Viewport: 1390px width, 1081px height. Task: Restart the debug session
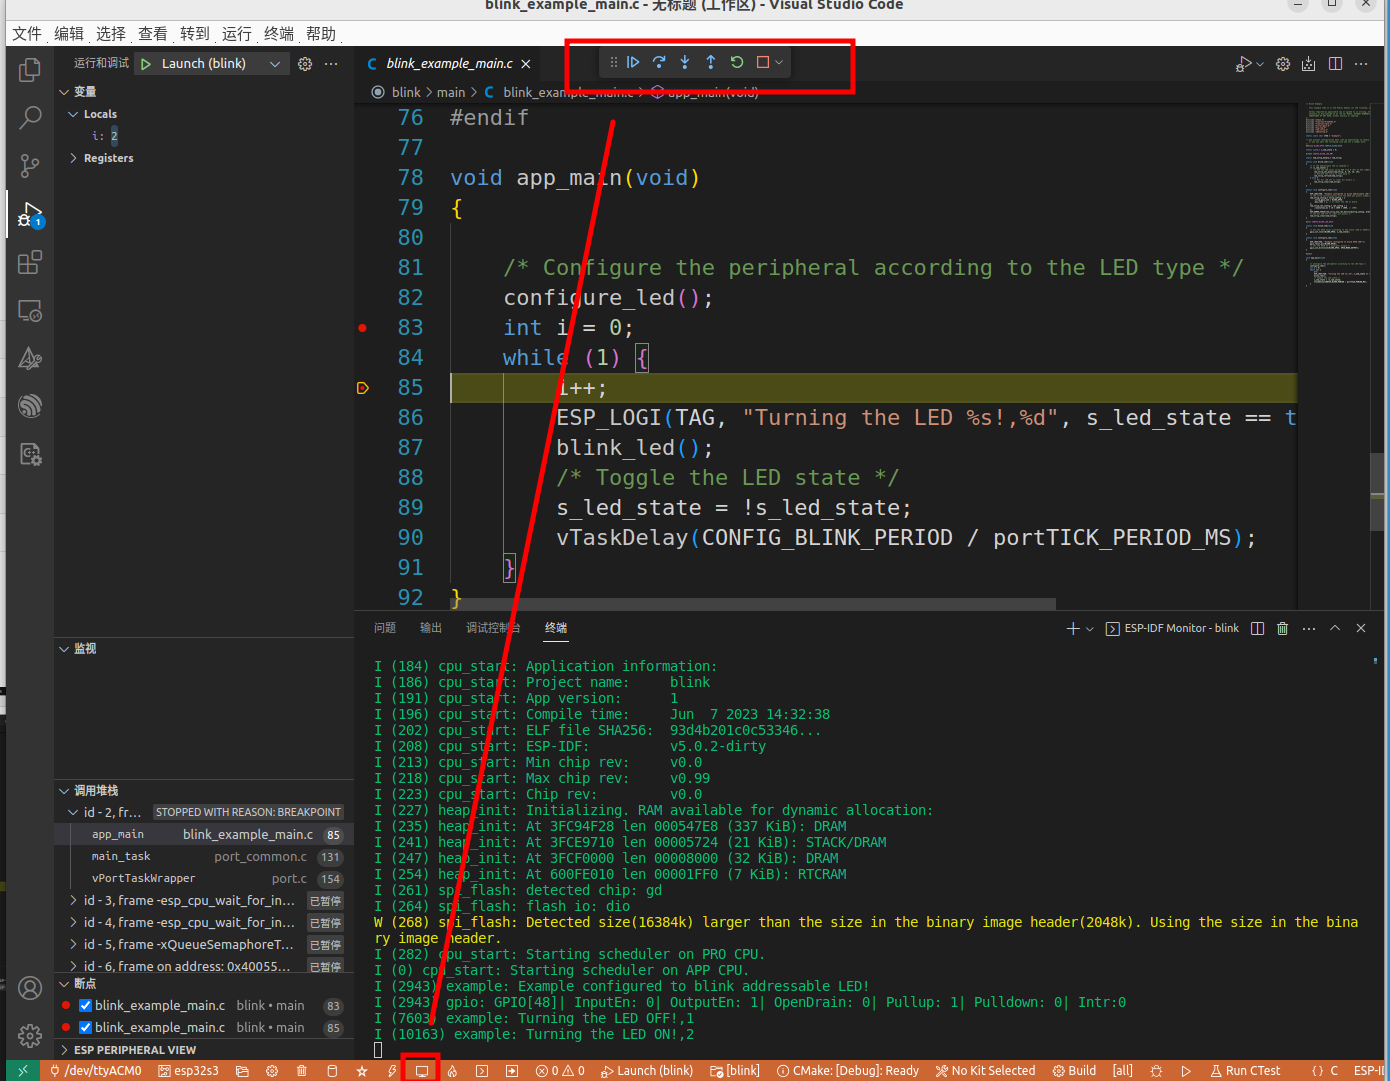[x=737, y=62]
